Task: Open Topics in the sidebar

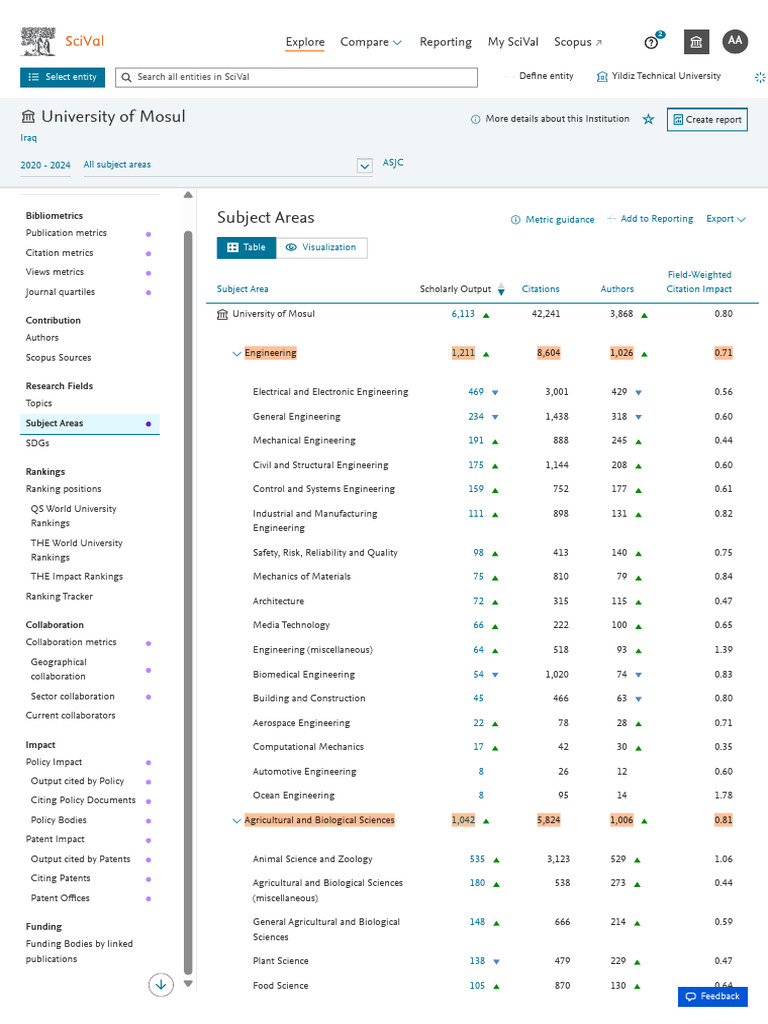Action: pos(39,404)
